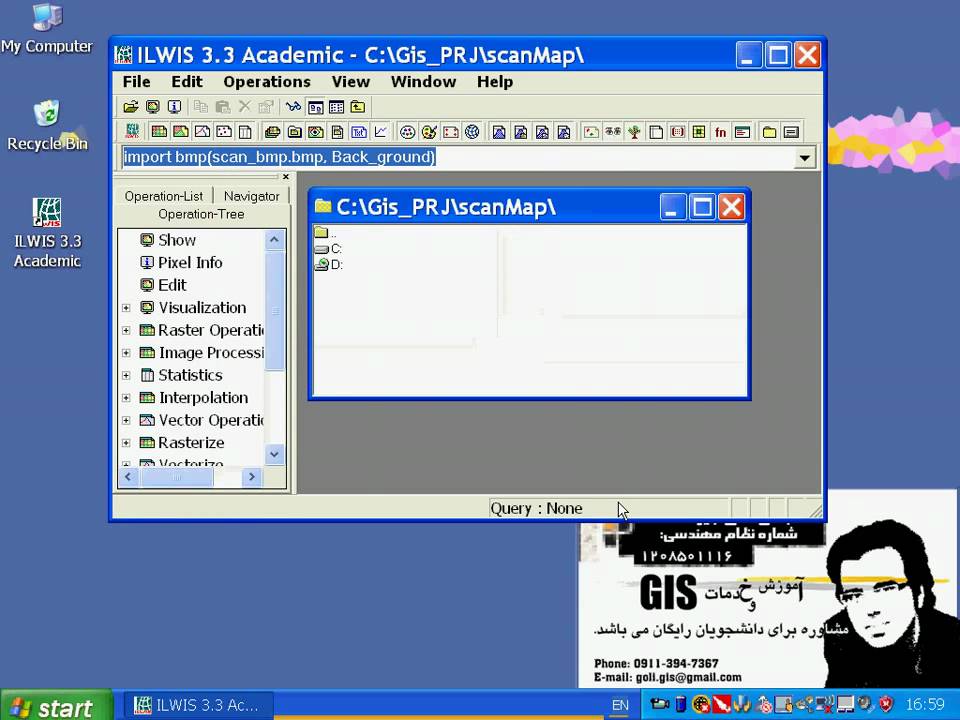Click the matrices bracket icon
Image resolution: width=960 pixels, height=720 pixels.
click(677, 132)
